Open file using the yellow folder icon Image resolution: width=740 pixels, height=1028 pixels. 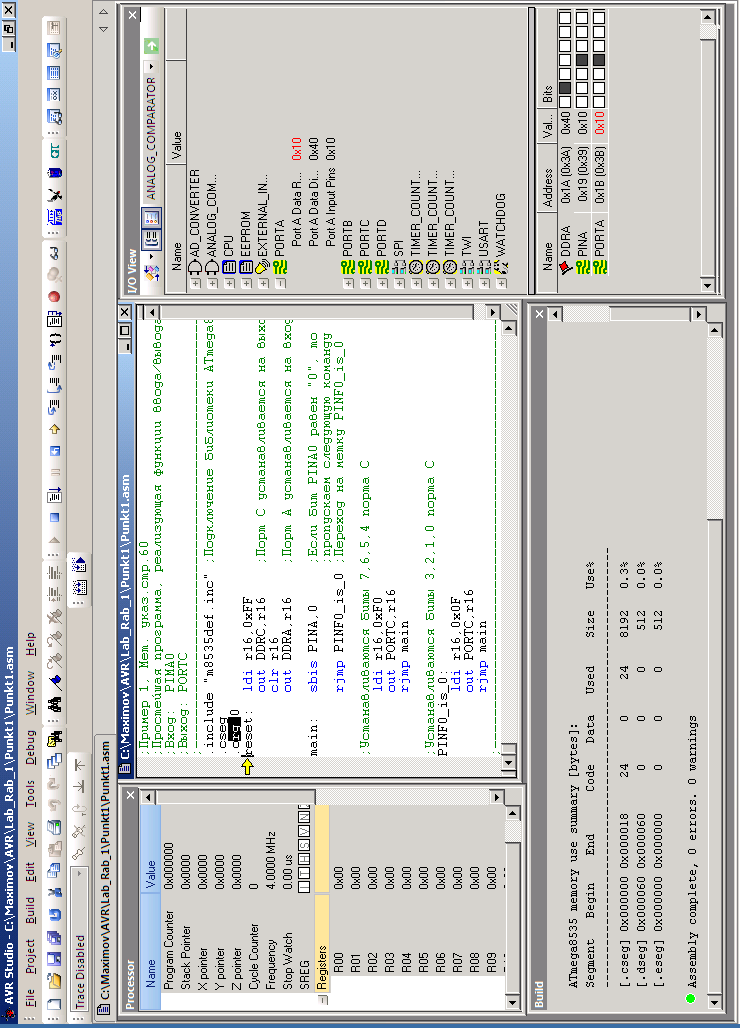click(x=54, y=981)
